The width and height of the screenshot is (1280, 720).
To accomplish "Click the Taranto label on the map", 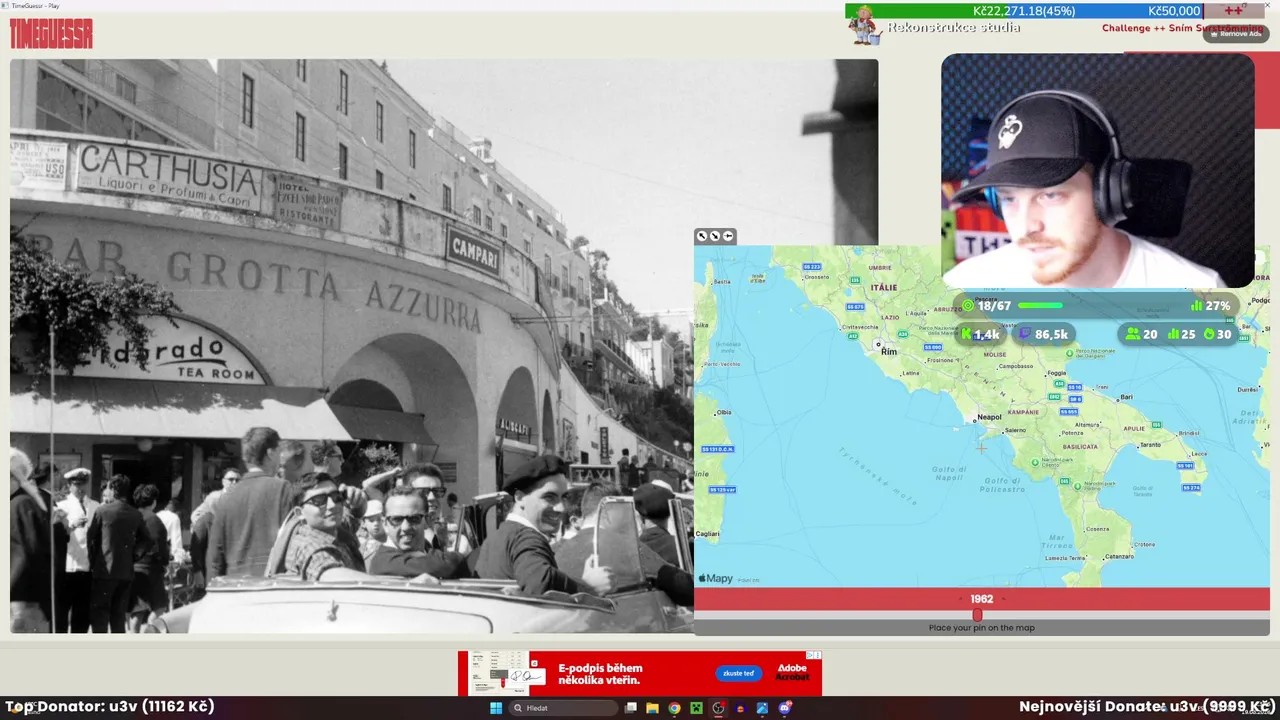I will pyautogui.click(x=1150, y=445).
